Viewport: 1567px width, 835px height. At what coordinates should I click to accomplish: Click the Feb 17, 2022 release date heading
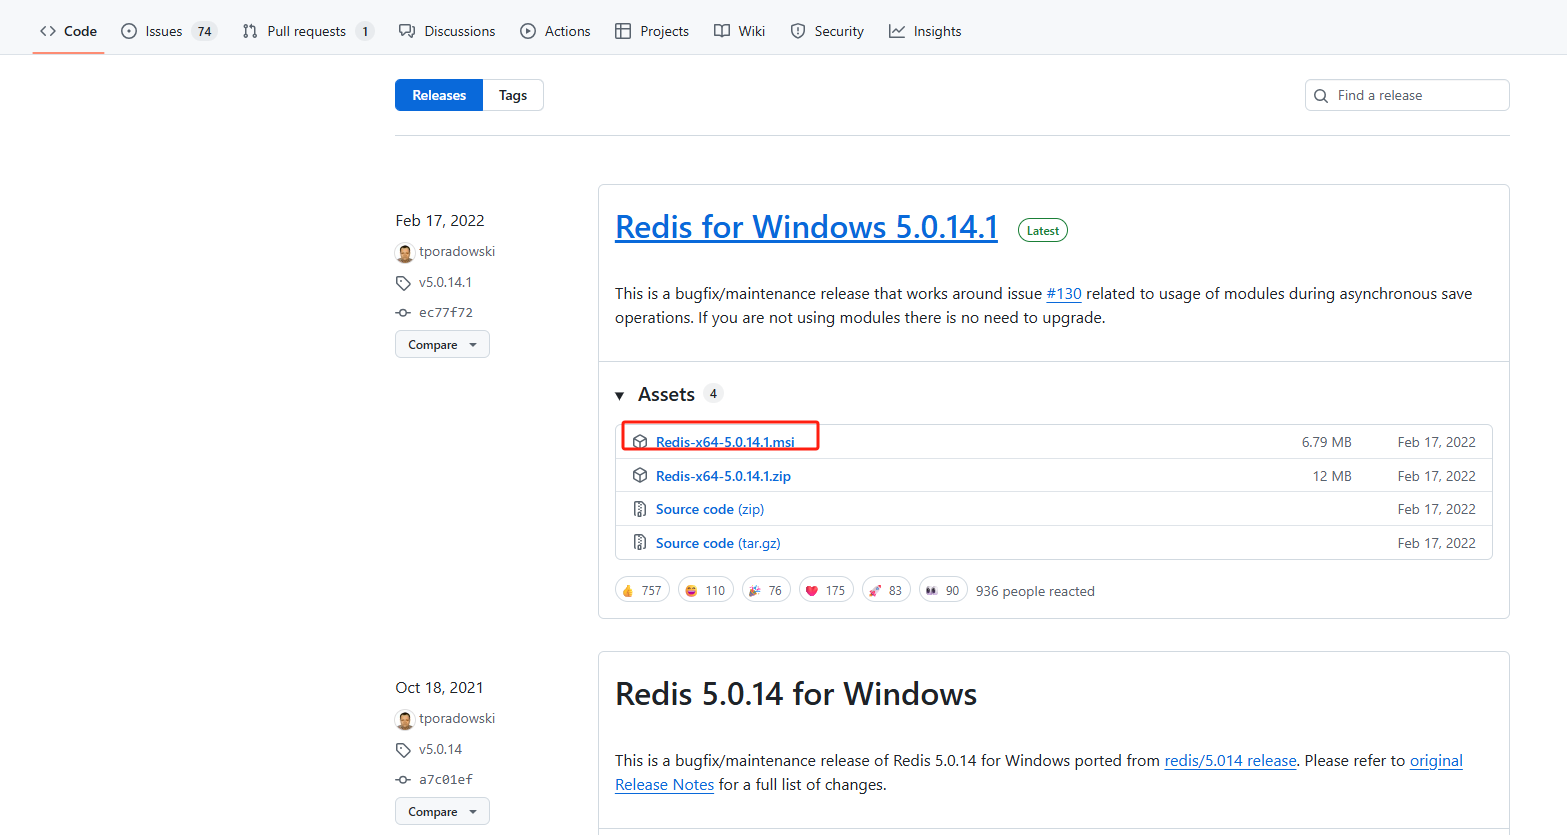(440, 220)
